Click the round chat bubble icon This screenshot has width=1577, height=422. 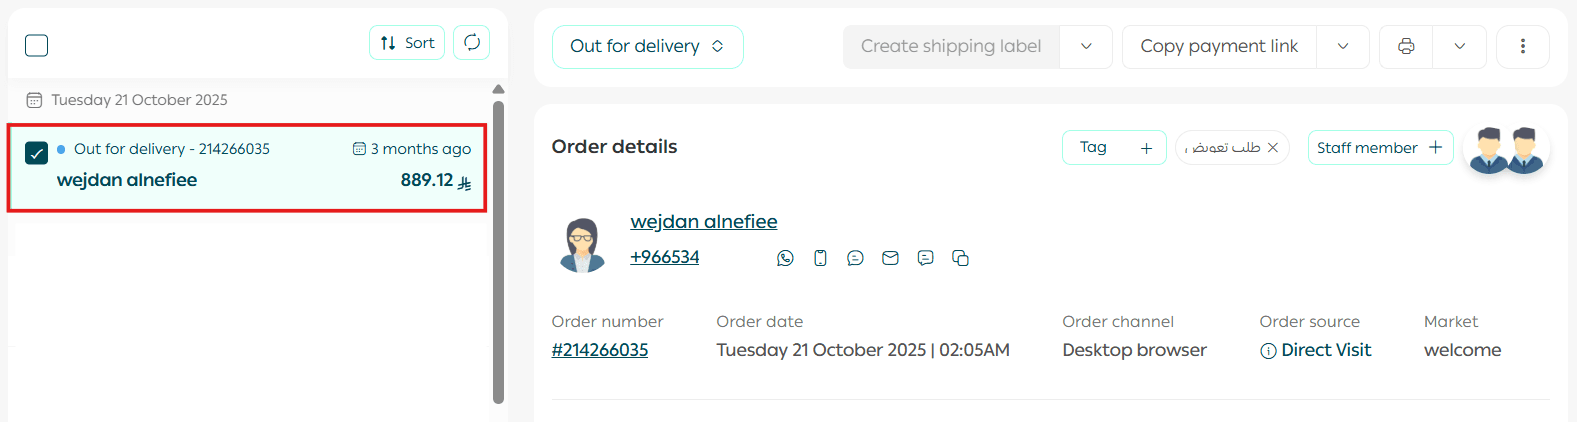(855, 258)
